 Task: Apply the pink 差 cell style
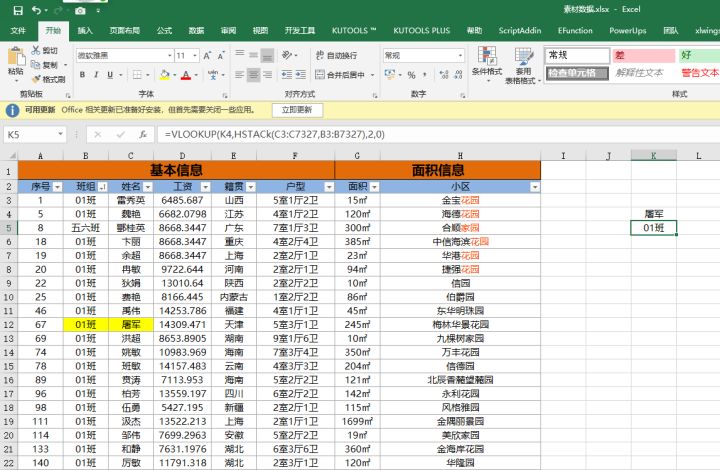[x=643, y=56]
